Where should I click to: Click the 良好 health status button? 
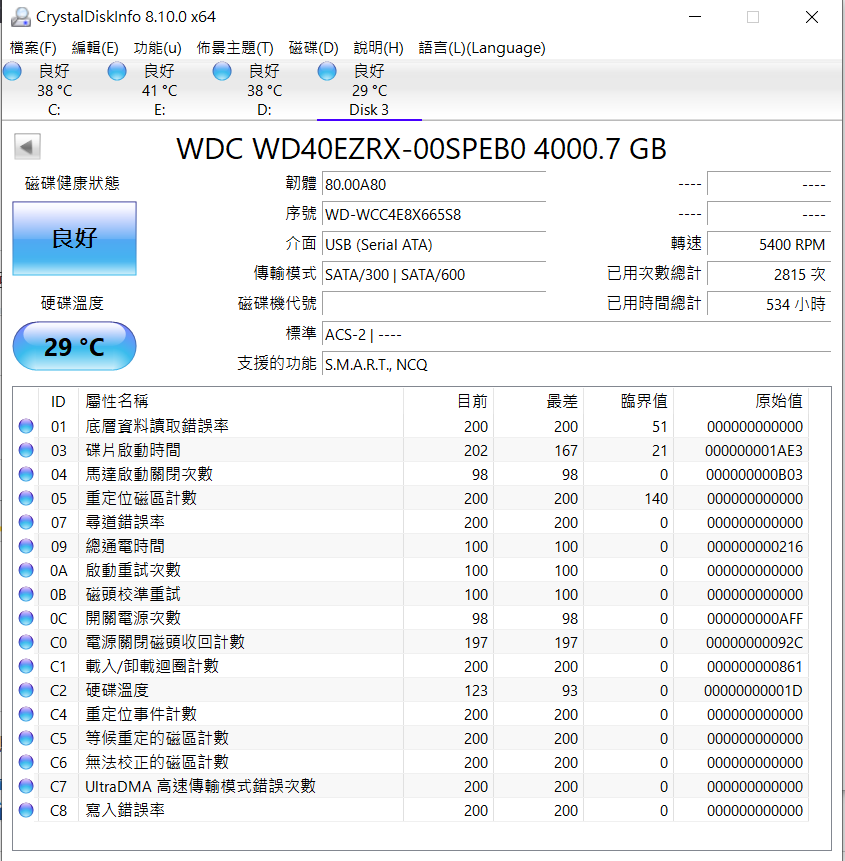pyautogui.click(x=74, y=238)
